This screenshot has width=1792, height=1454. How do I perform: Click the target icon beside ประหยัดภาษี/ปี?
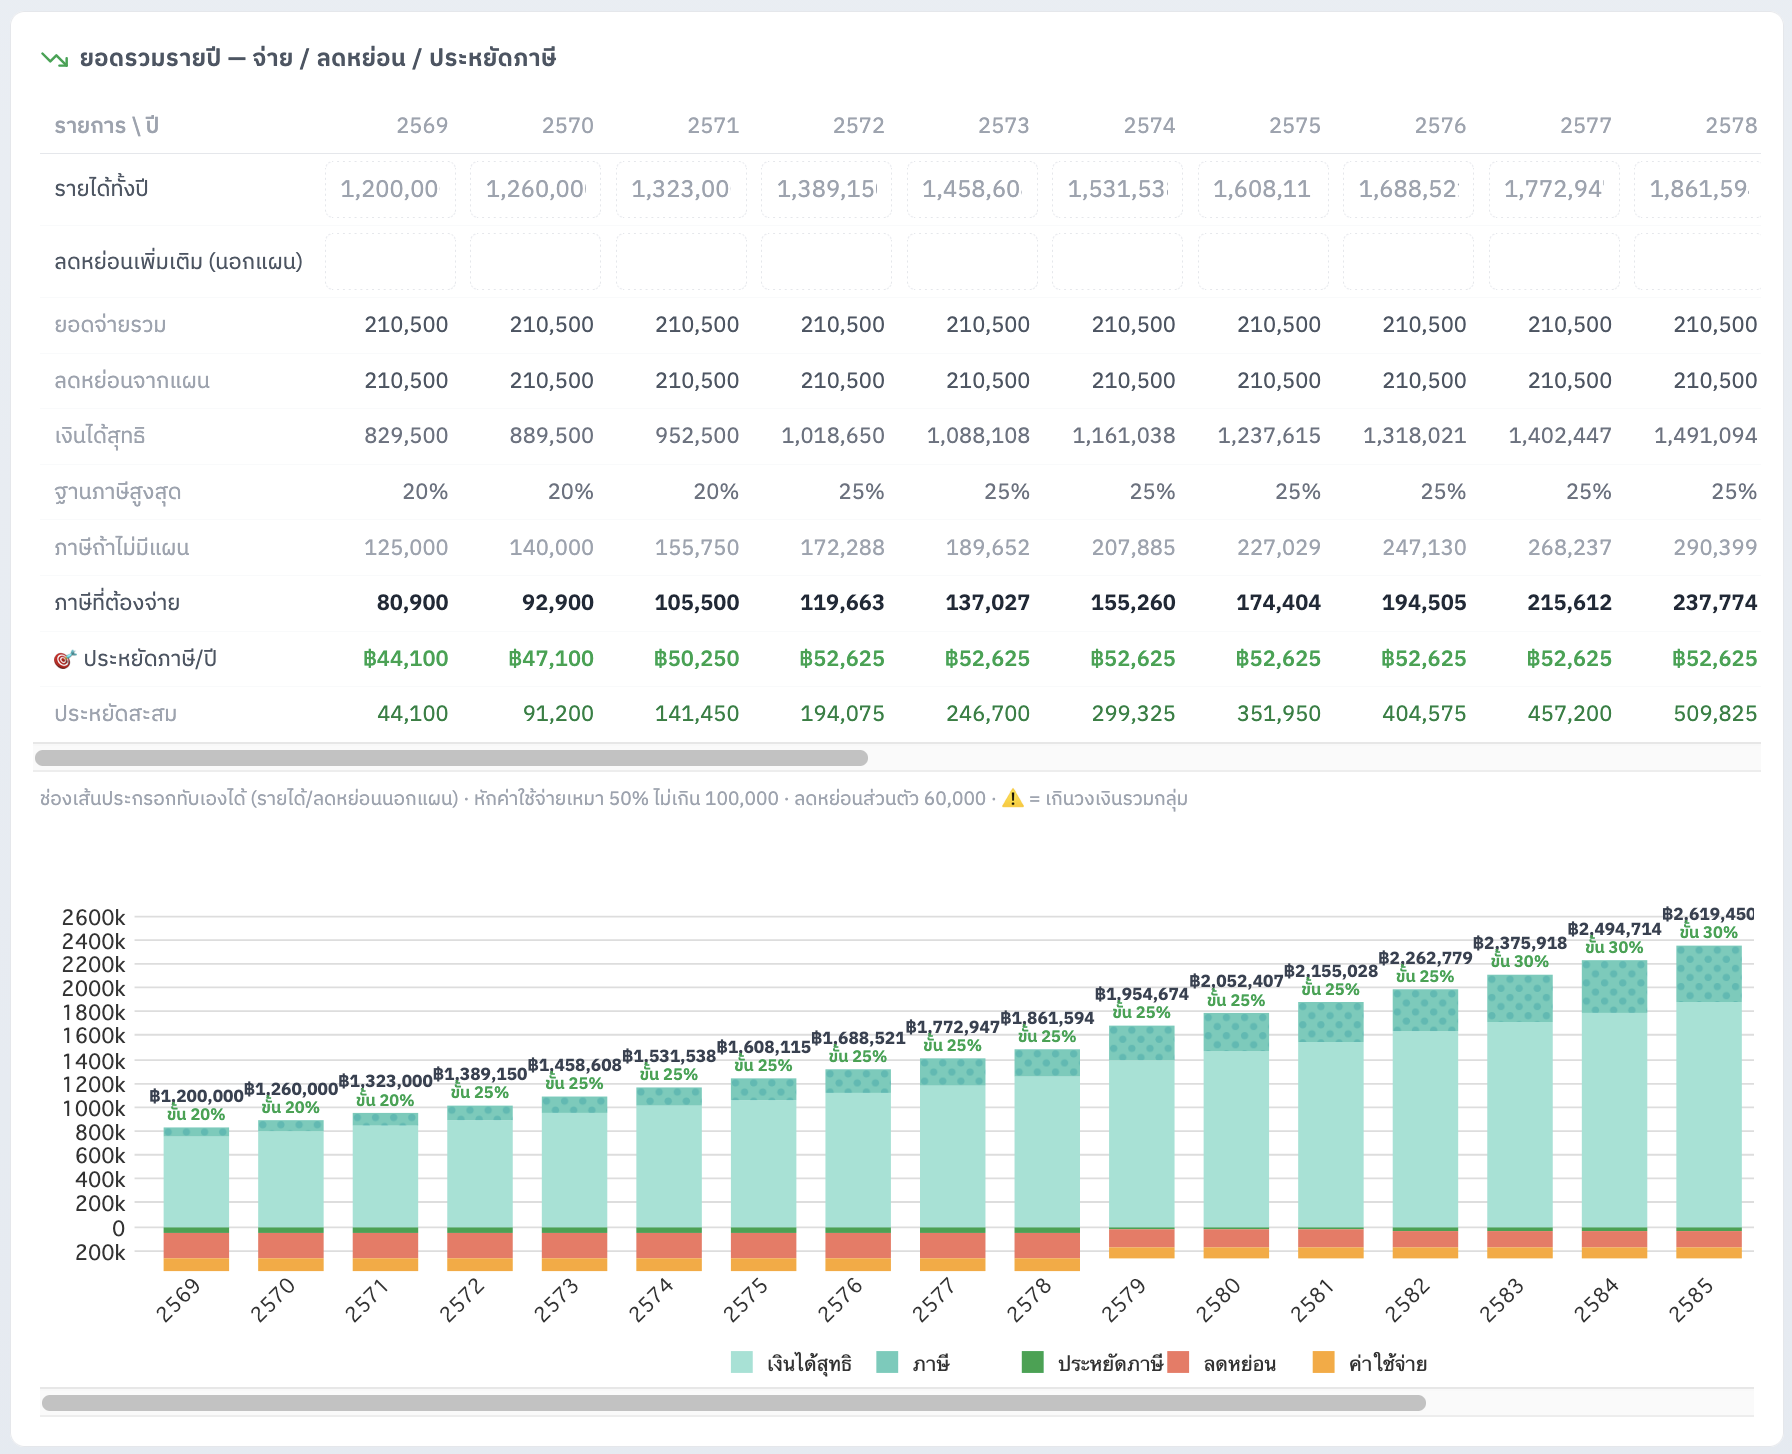[x=65, y=659]
